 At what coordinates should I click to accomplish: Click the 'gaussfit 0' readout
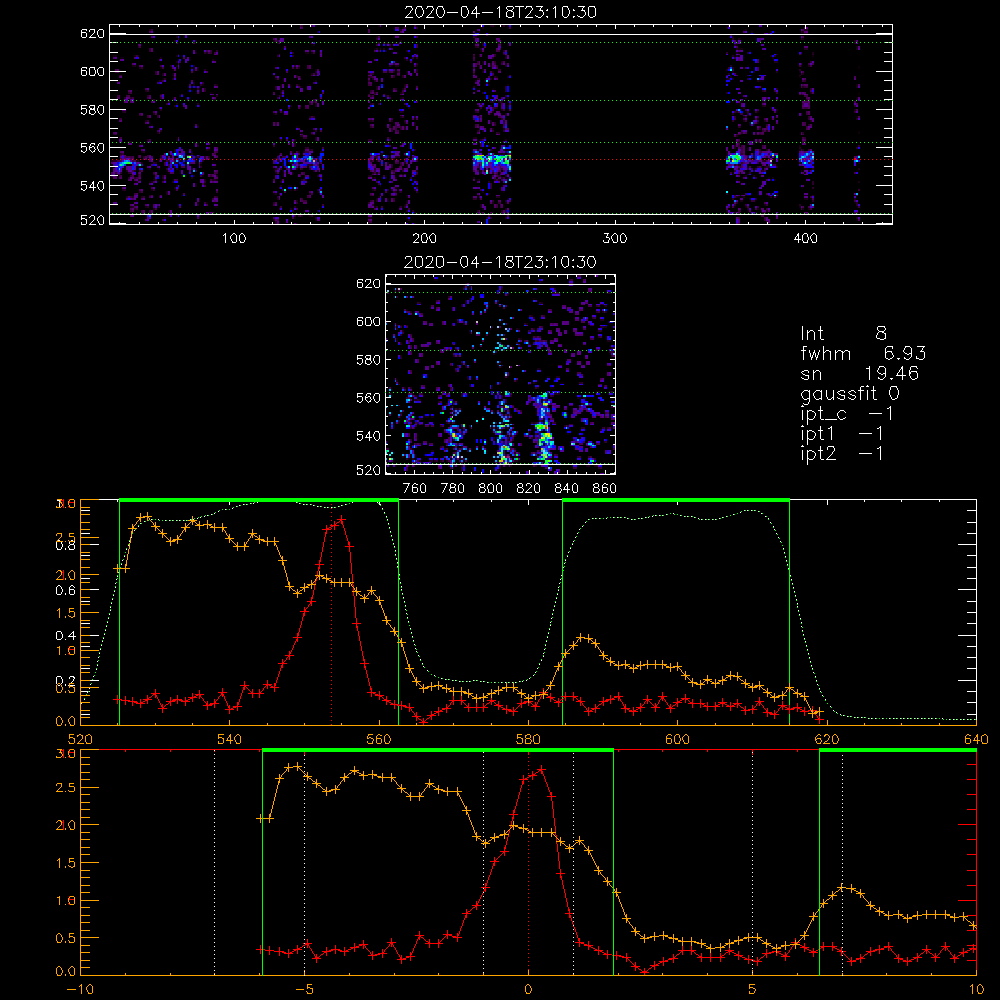(x=849, y=393)
